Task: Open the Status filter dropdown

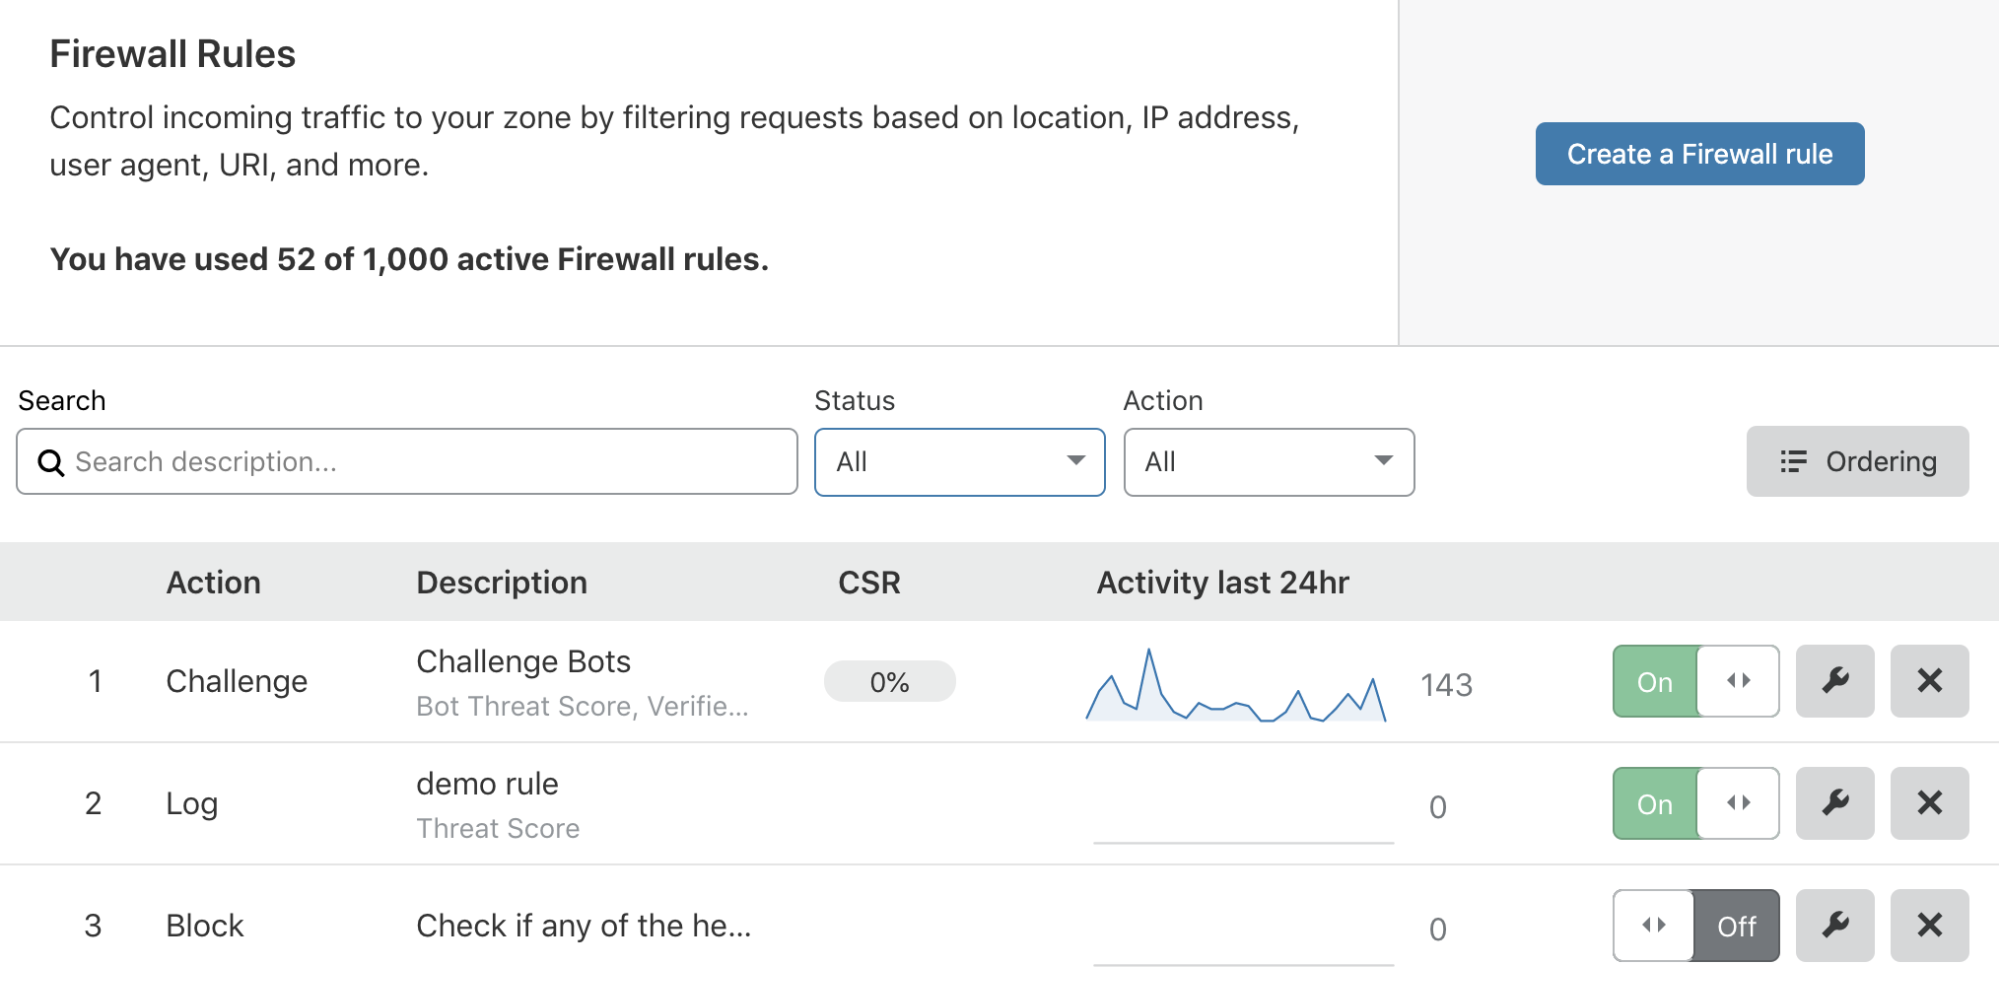Action: point(959,462)
